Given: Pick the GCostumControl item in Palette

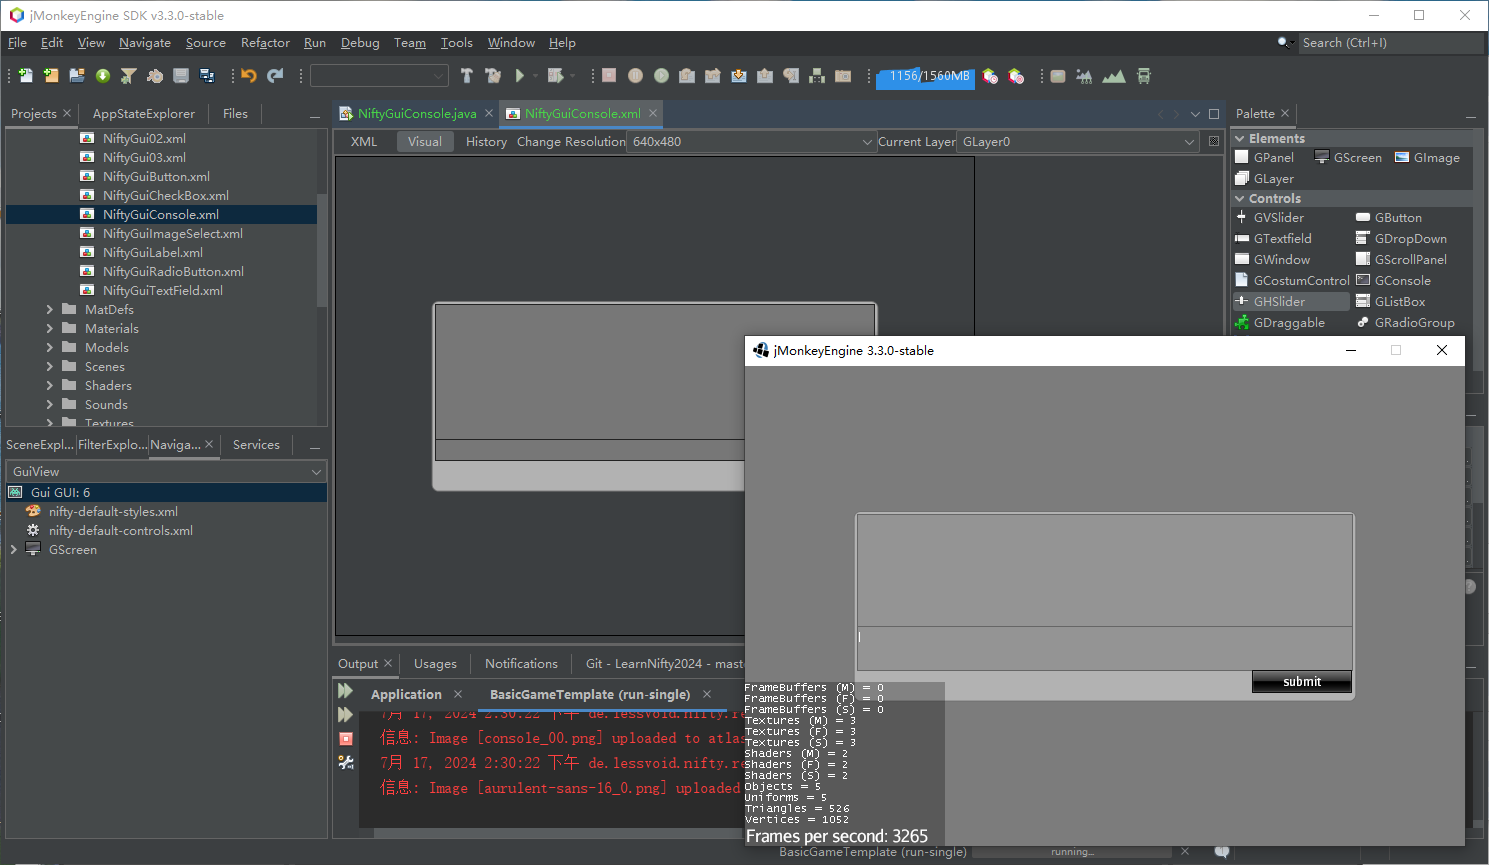Looking at the screenshot, I should click(x=1292, y=281).
